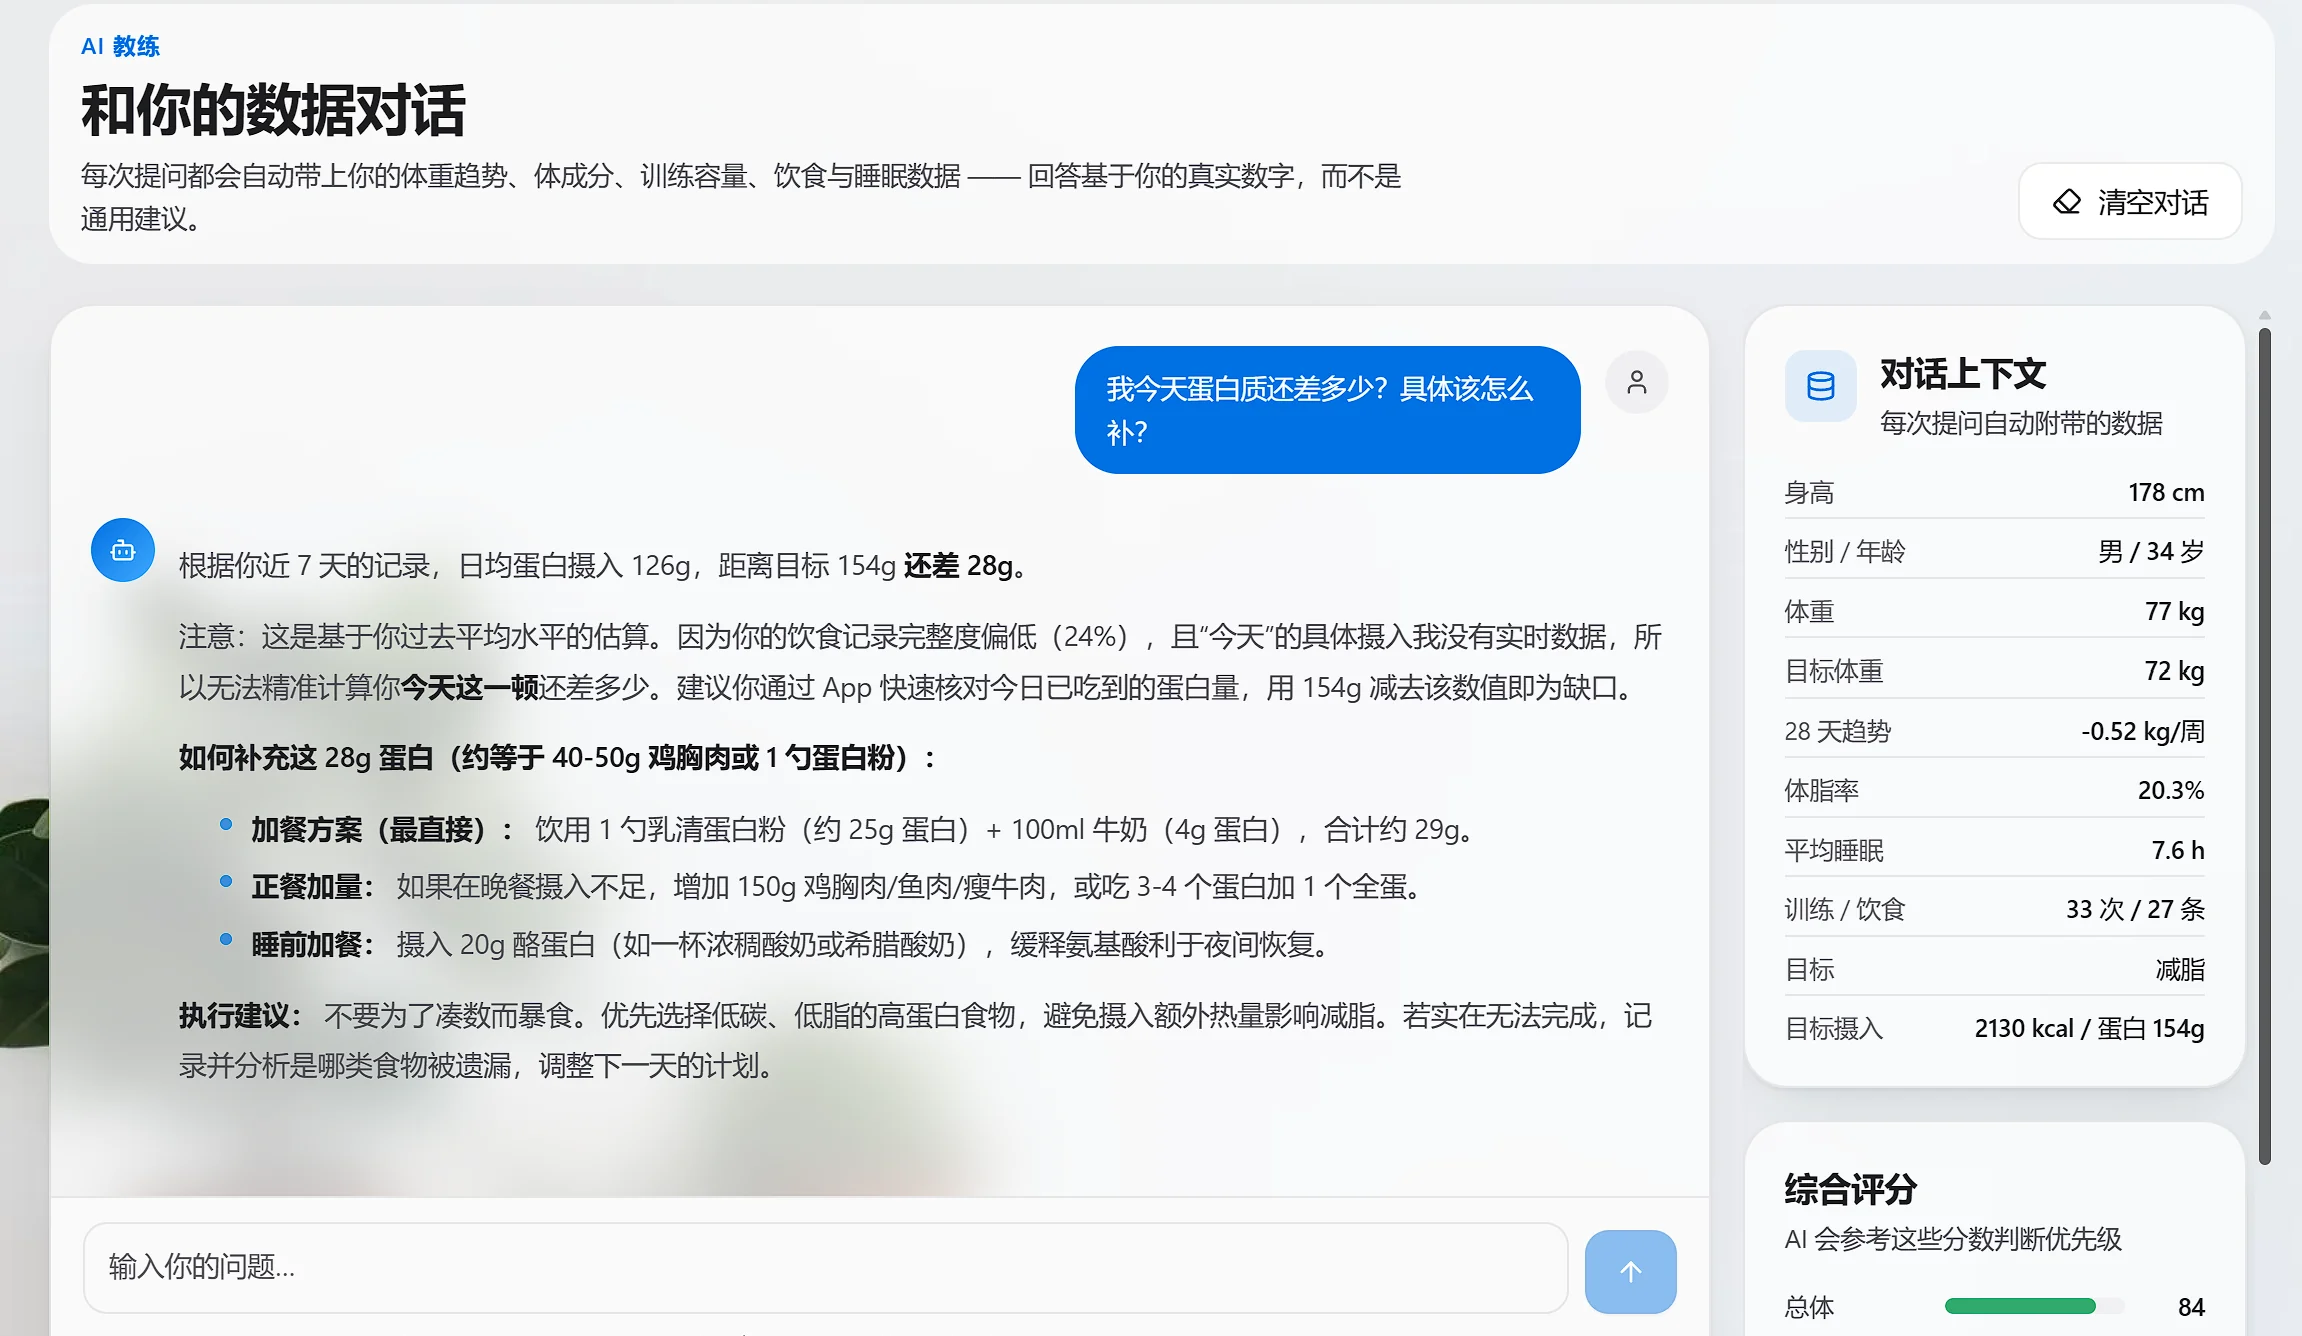Click the 正餐加量 bullet heading
2302x1336 pixels.
tap(312, 886)
